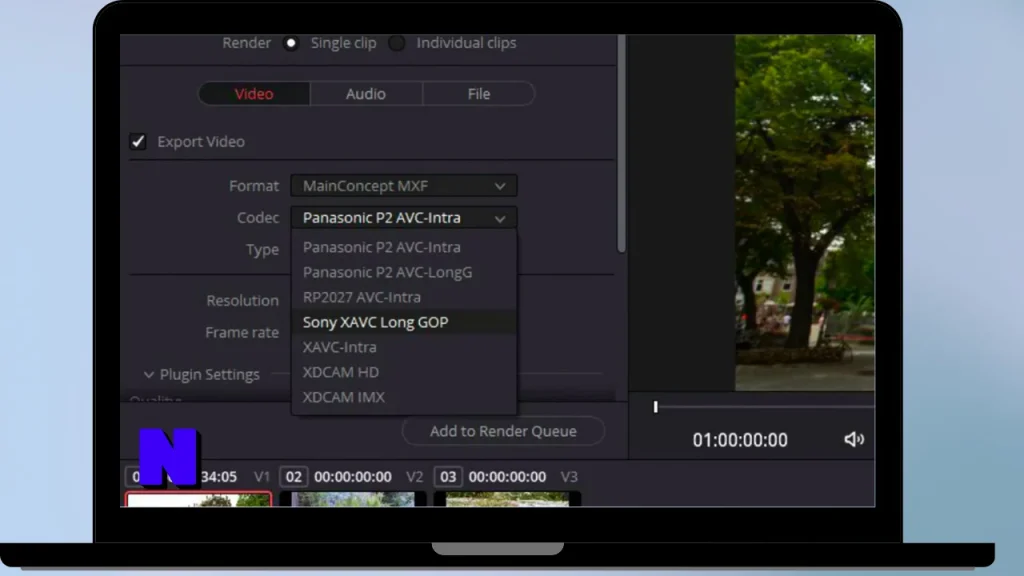Switch to the File tab

(479, 93)
